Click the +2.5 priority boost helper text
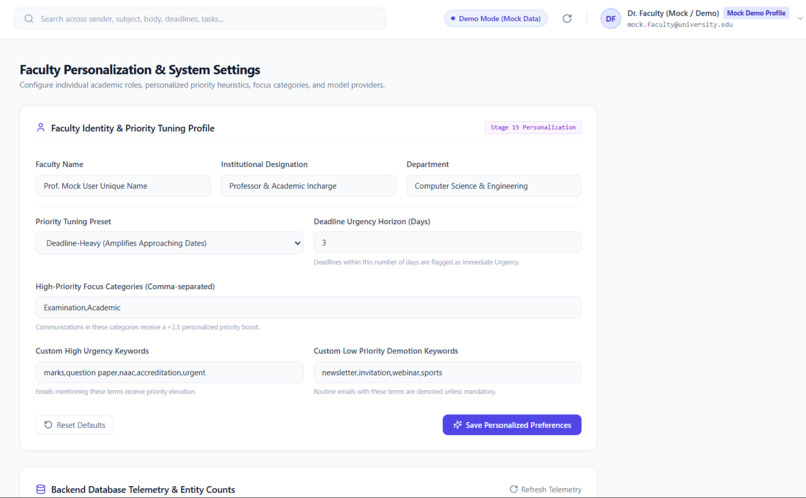806x498 pixels. tap(148, 327)
